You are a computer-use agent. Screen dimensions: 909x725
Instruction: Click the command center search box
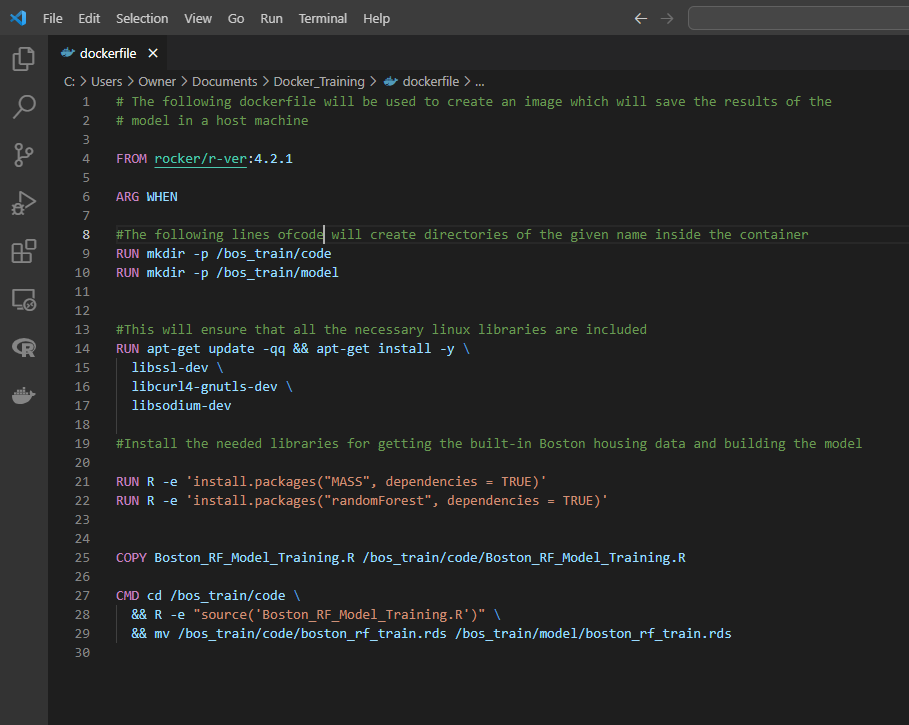[x=798, y=19]
